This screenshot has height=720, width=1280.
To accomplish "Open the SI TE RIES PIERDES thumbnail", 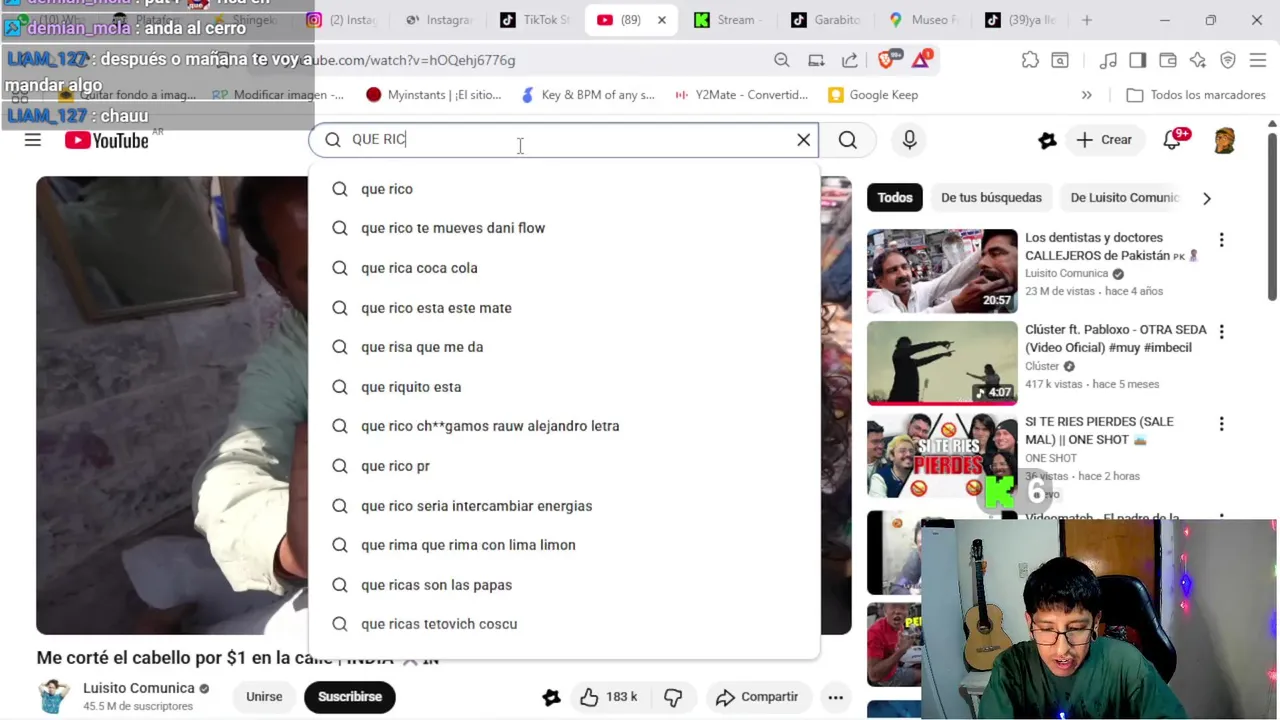I will pos(942,455).
